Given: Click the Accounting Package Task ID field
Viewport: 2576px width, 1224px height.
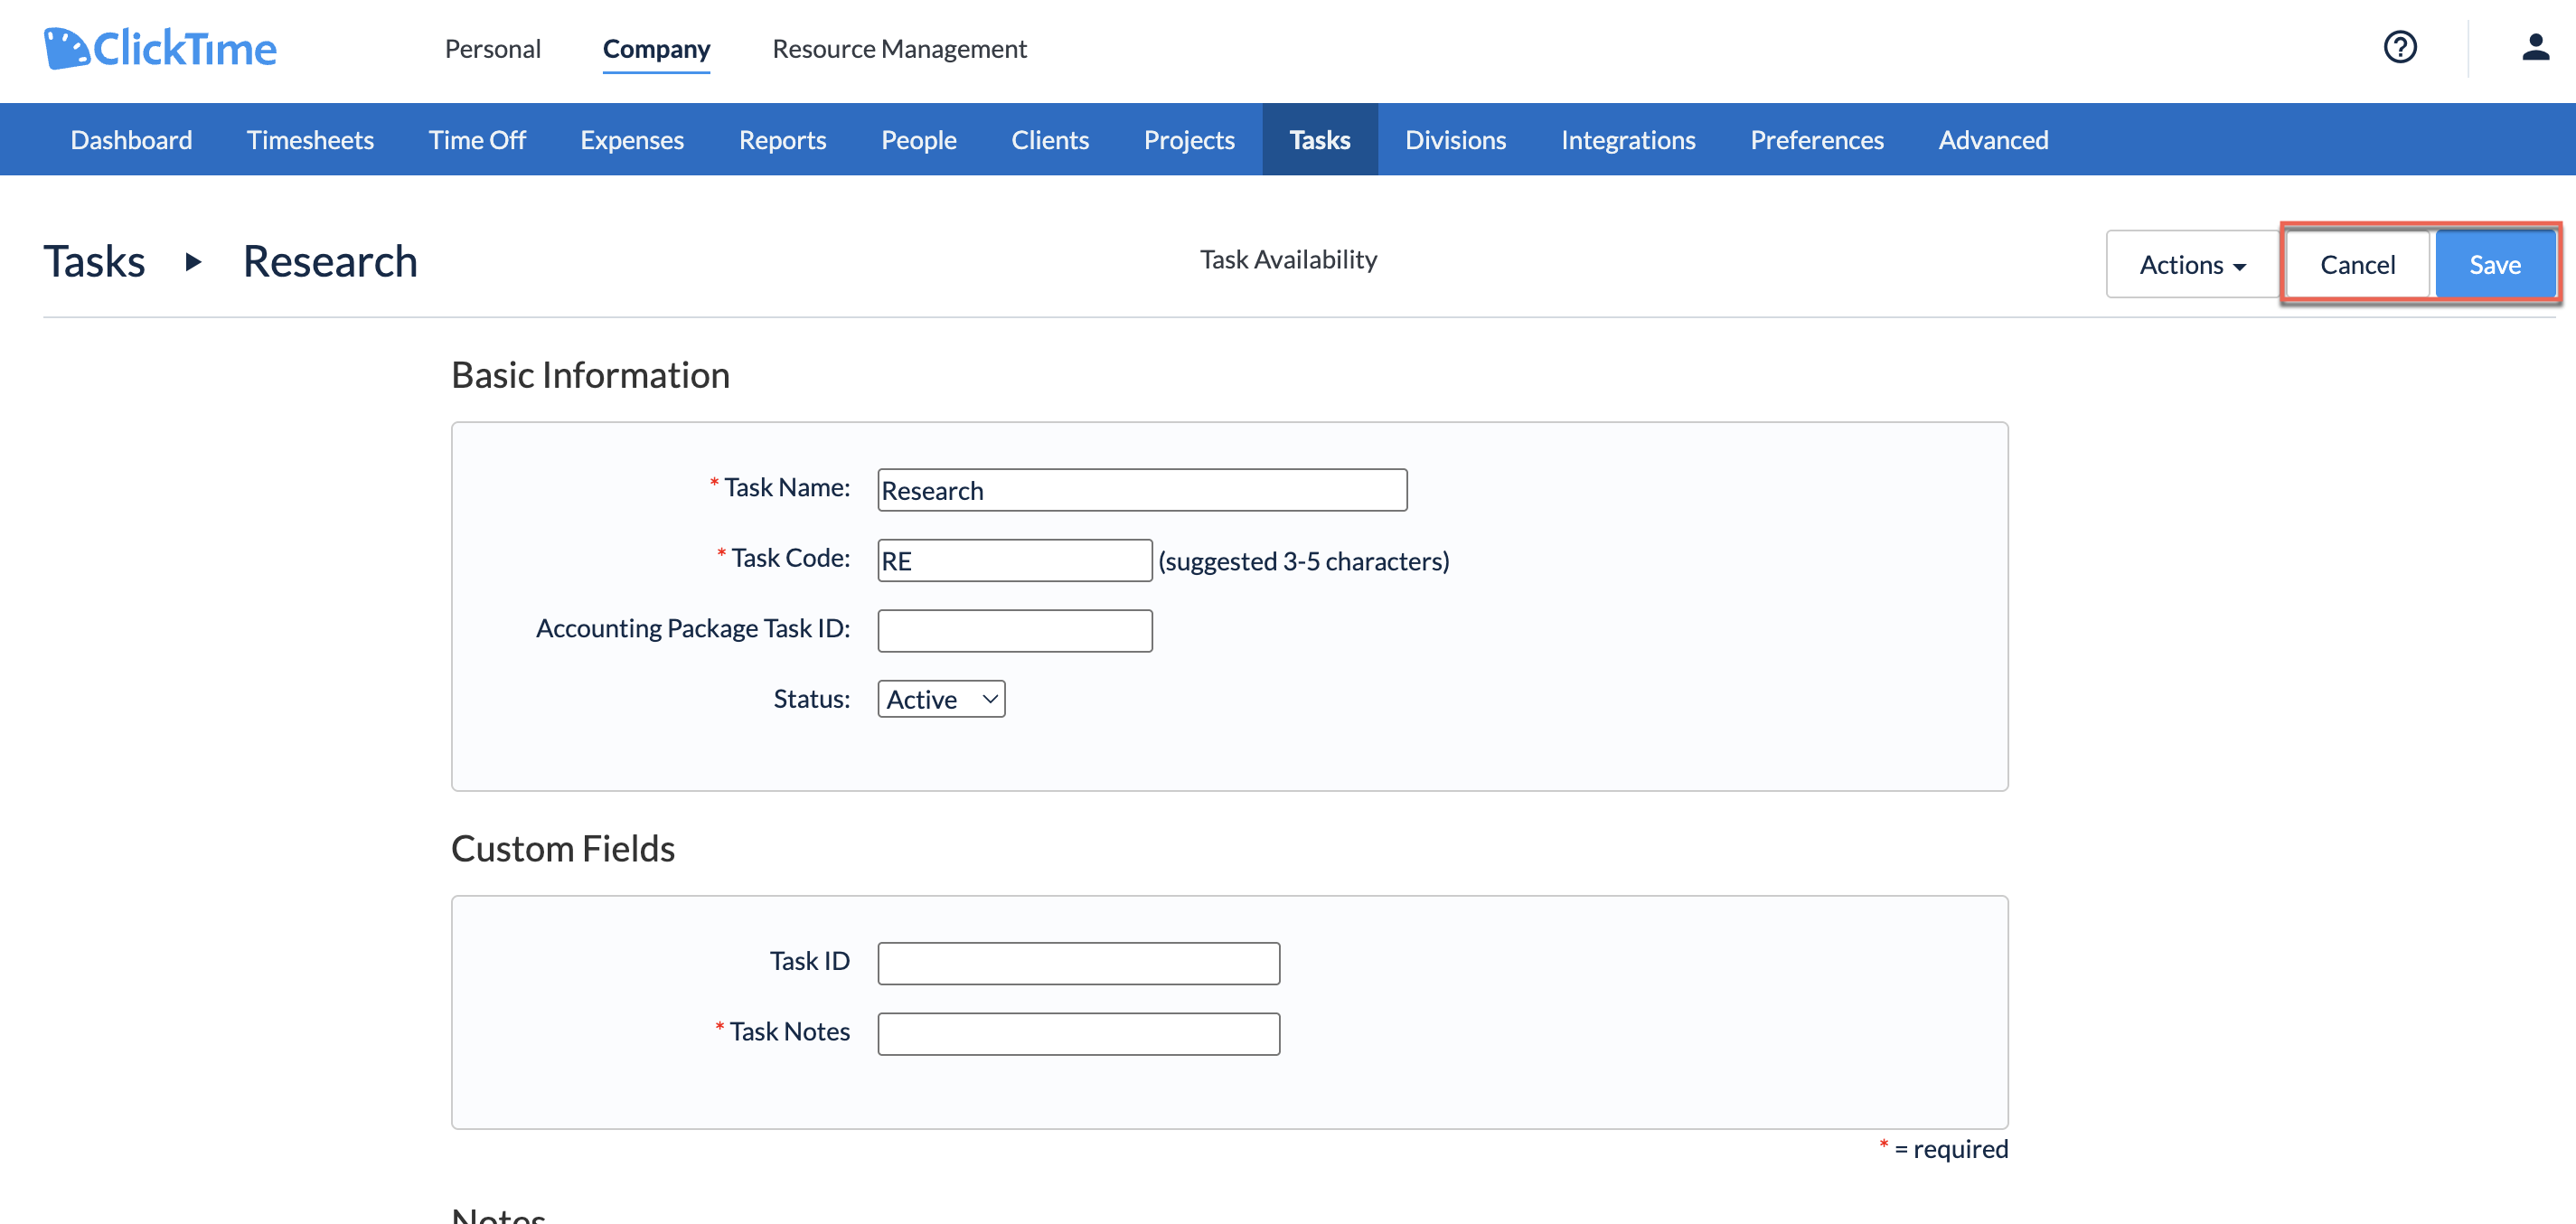Looking at the screenshot, I should pyautogui.click(x=1014, y=630).
